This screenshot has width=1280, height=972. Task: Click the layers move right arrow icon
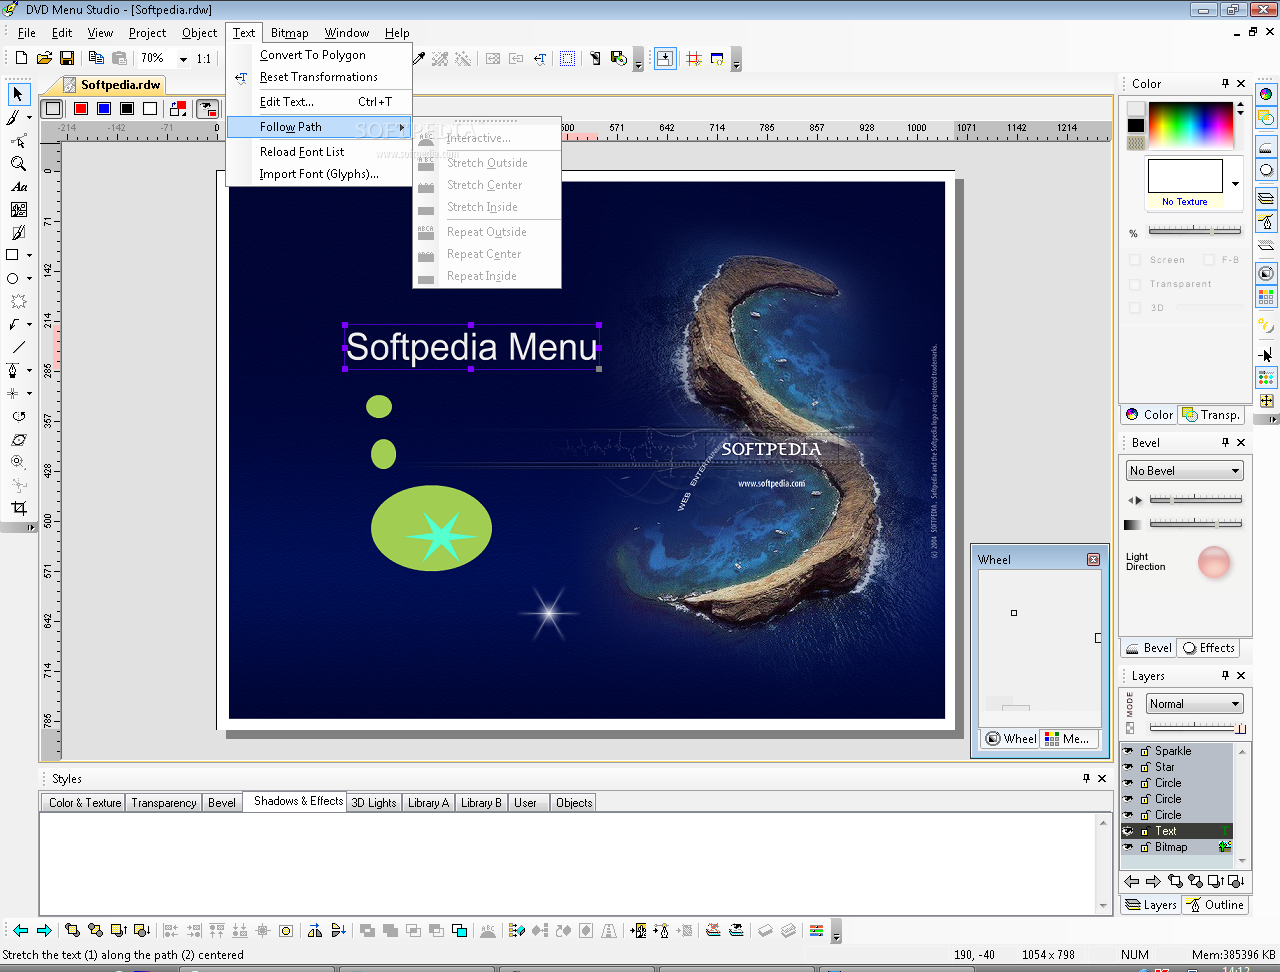click(x=1153, y=881)
